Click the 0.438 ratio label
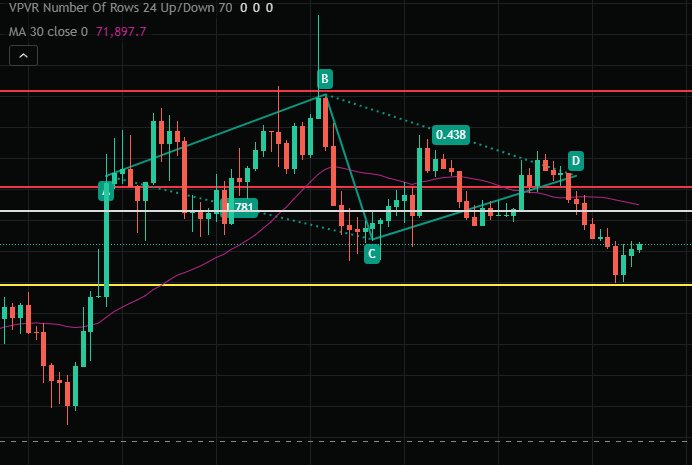Screen dimensions: 692x465 pos(451,135)
